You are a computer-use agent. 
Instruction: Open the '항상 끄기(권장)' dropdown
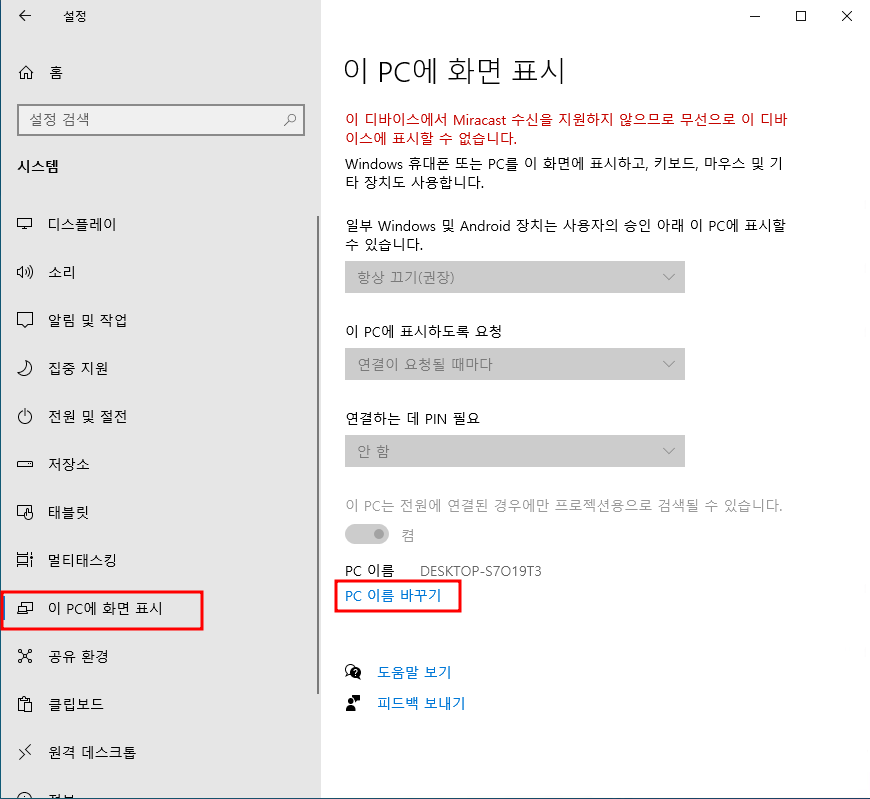click(x=514, y=277)
